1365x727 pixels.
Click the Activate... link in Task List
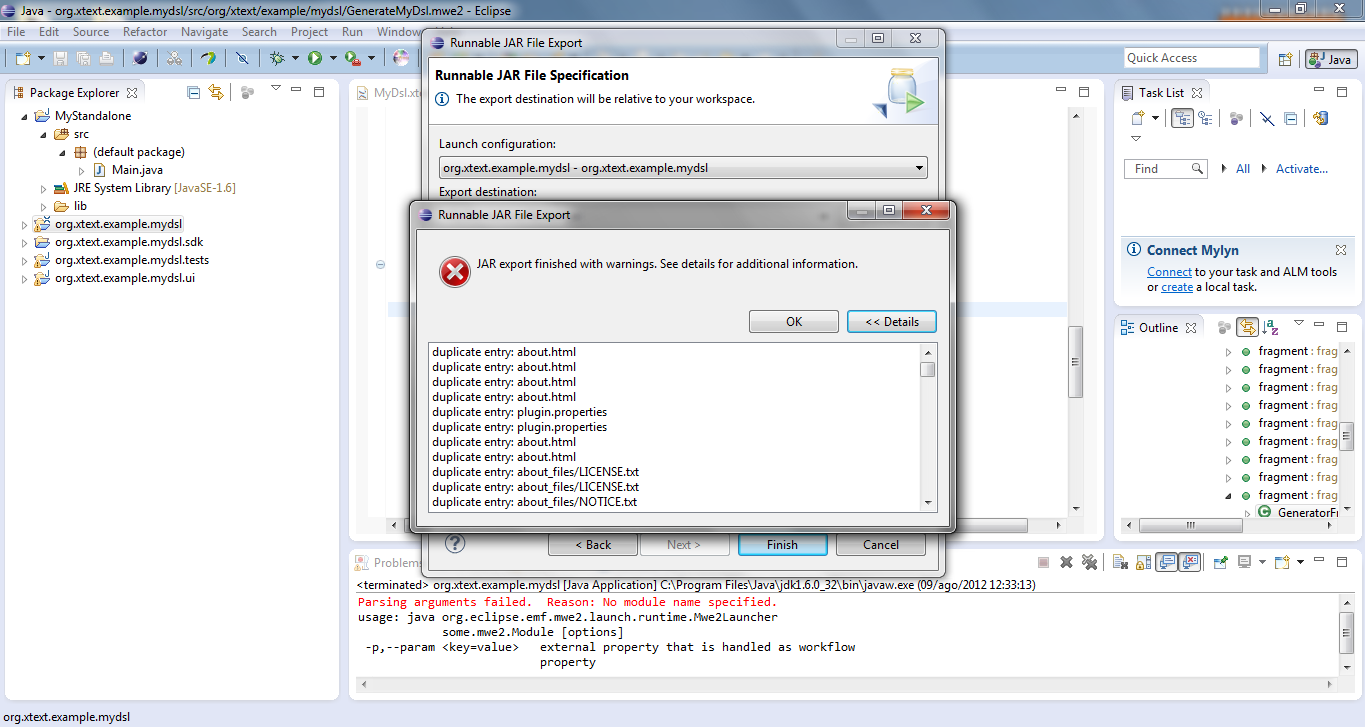click(x=1302, y=169)
